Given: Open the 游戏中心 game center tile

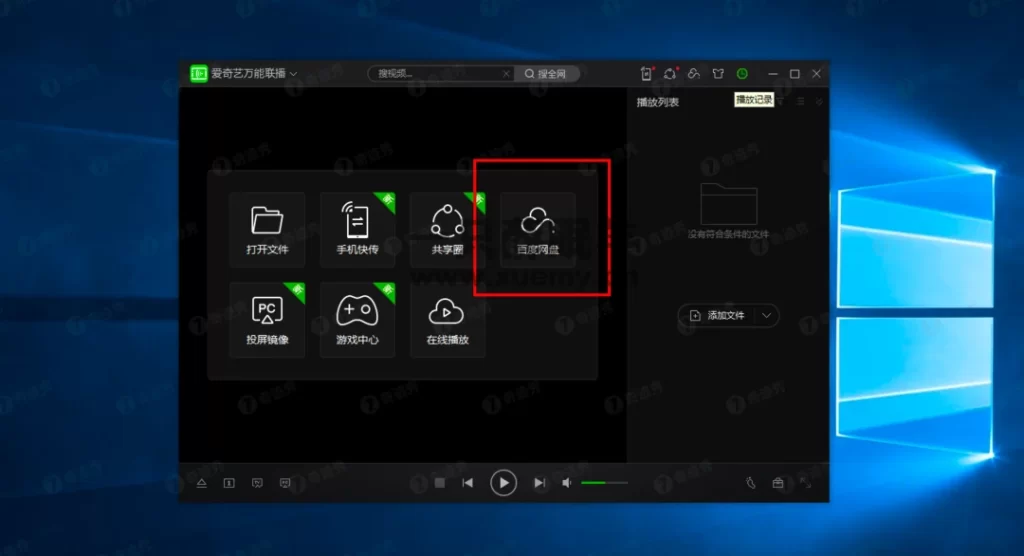Looking at the screenshot, I should [x=357, y=319].
